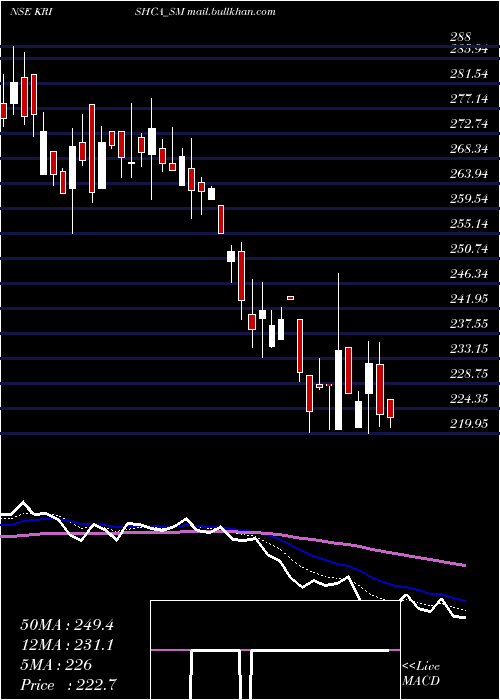Click the 272.74 price axis label
Image resolution: width=500 pixels, height=700 pixels.
pyautogui.click(x=469, y=124)
